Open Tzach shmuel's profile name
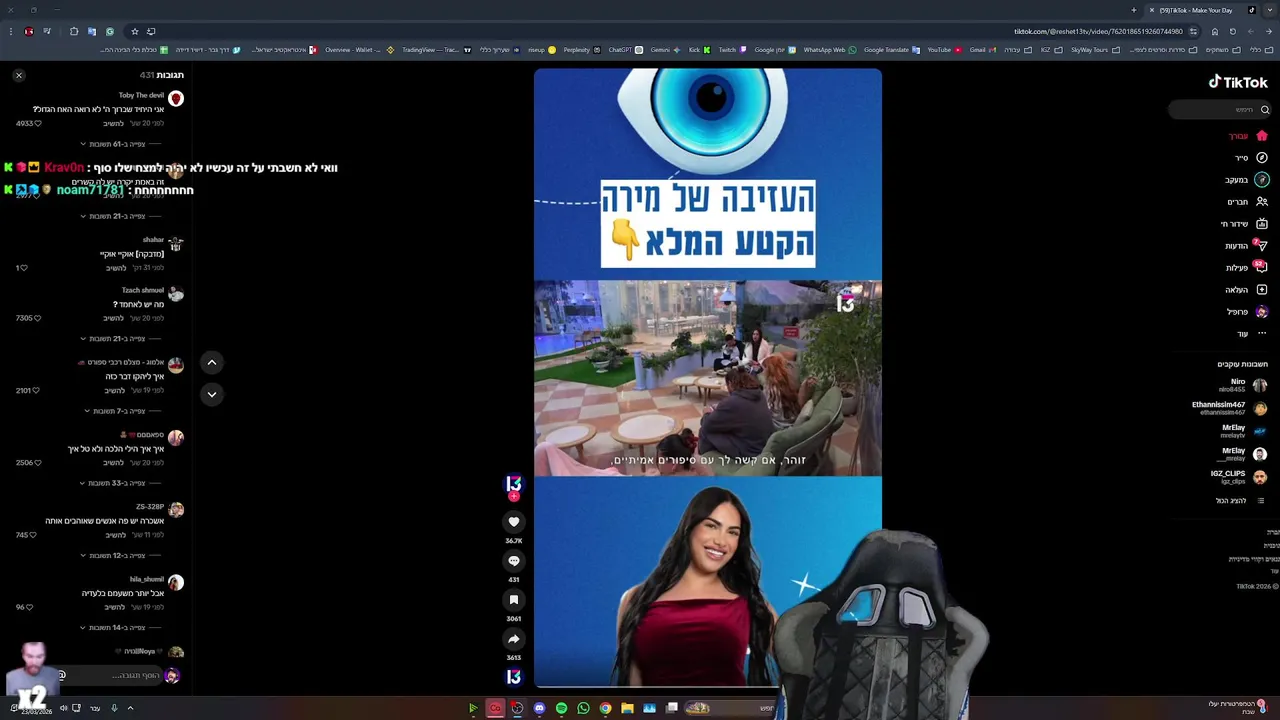 (x=143, y=290)
